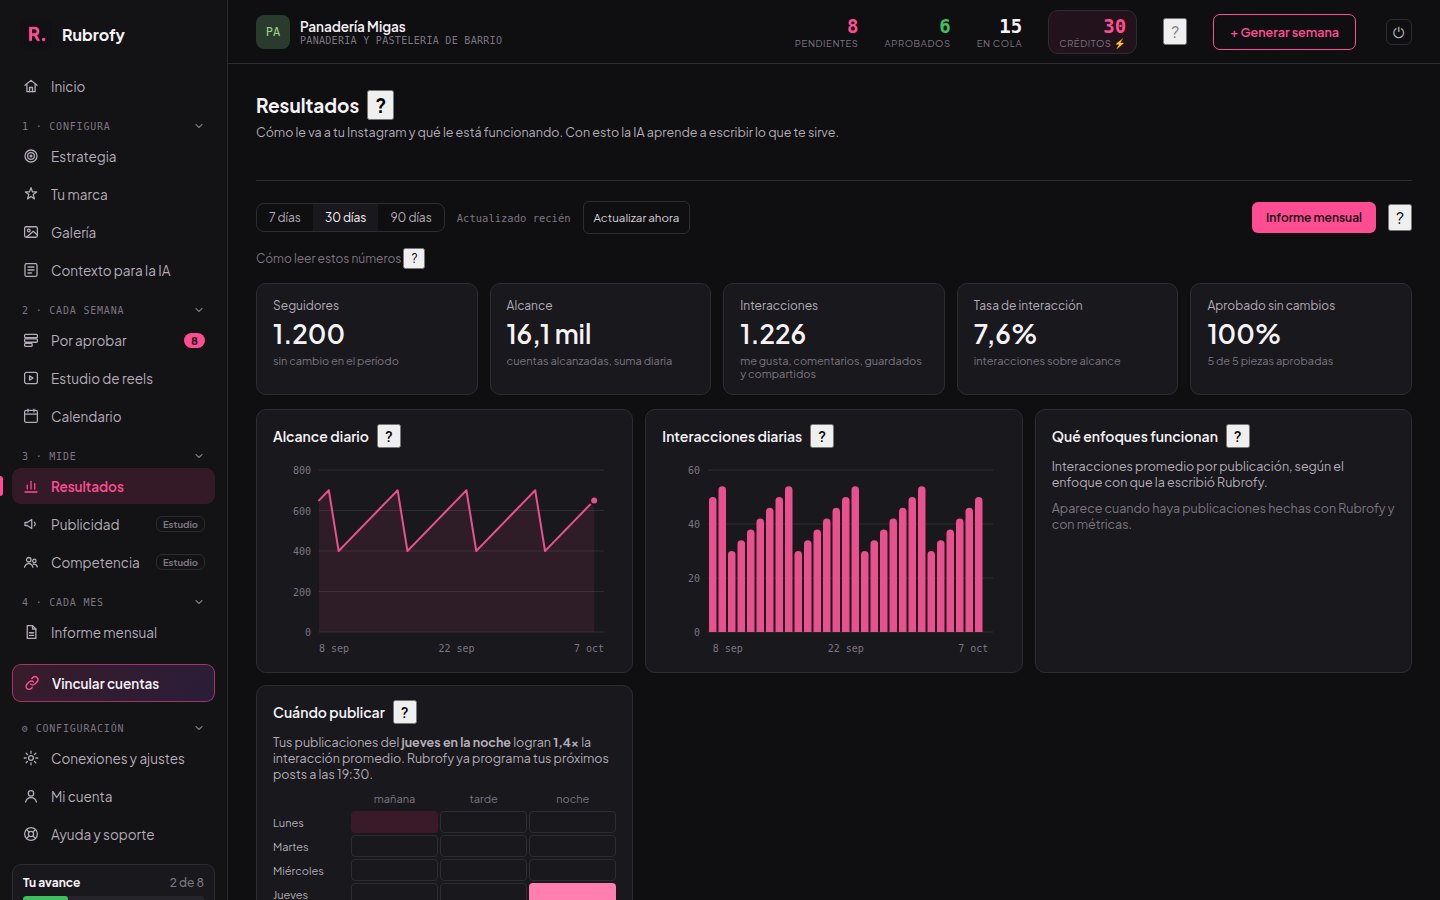Open Ayuda y soporte
1440x900 pixels.
click(x=113, y=835)
